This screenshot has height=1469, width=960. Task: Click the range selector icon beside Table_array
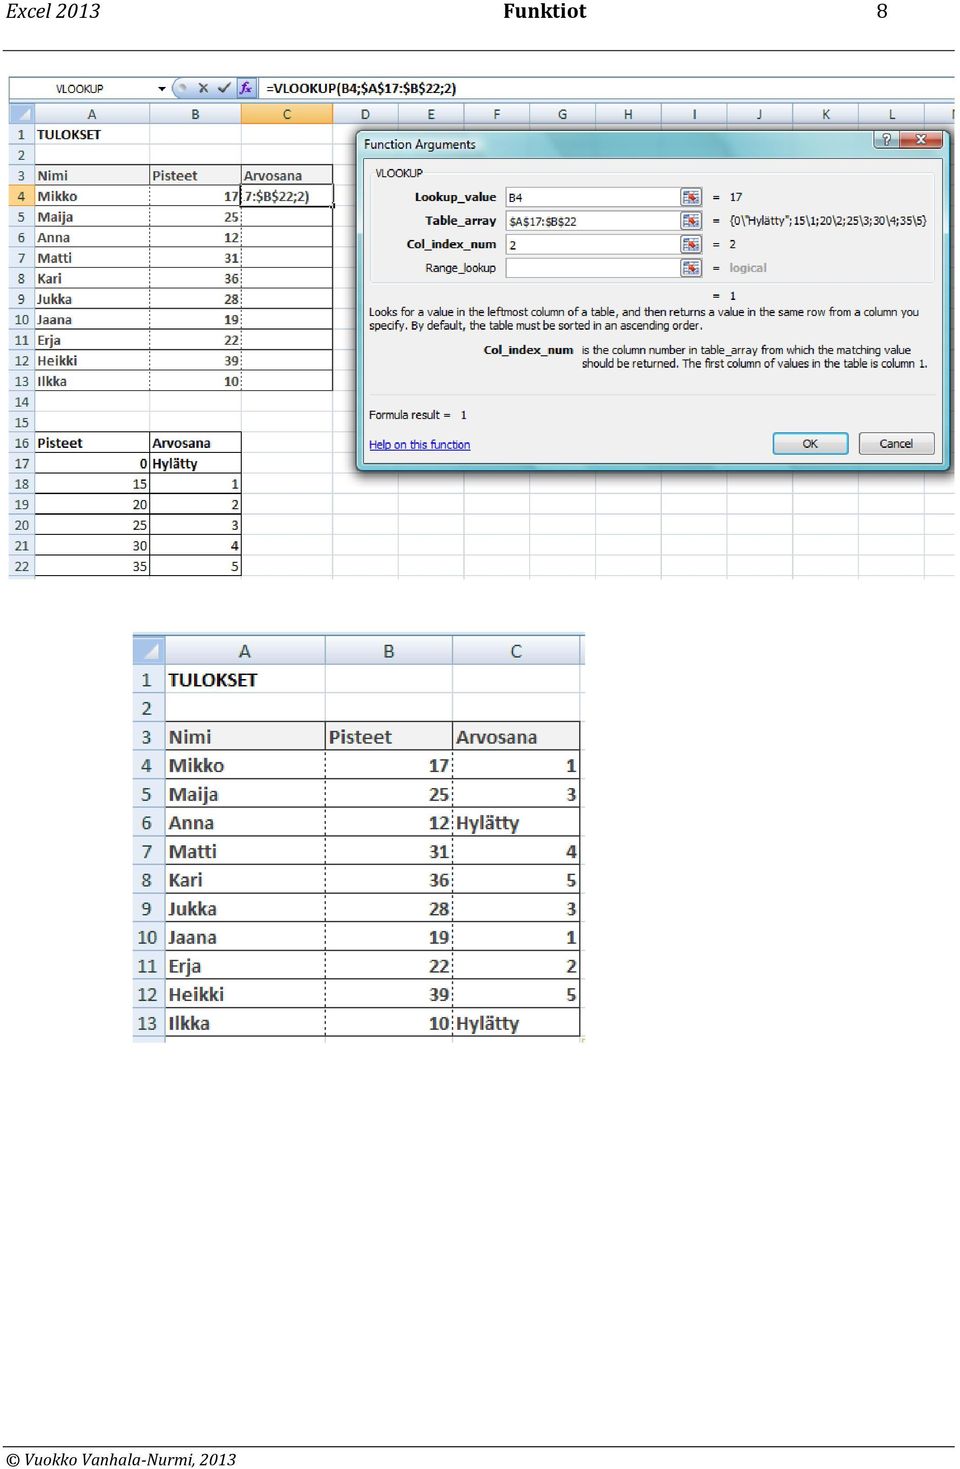click(691, 221)
